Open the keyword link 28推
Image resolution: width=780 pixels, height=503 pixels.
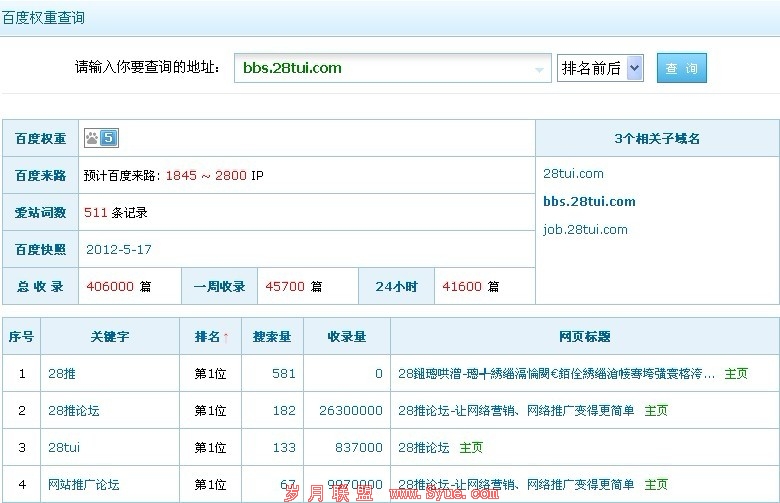pos(62,374)
